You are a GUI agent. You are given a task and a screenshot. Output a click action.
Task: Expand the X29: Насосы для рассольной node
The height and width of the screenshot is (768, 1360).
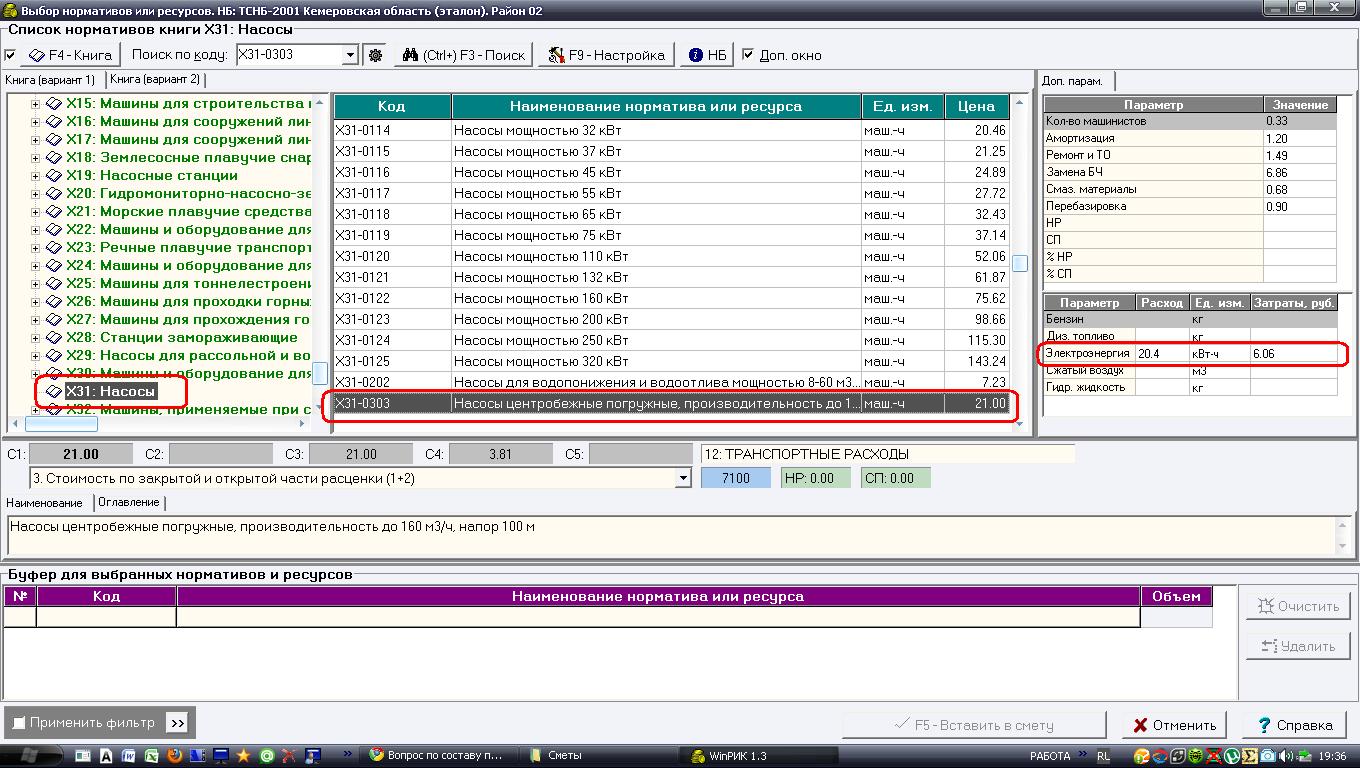(x=36, y=356)
